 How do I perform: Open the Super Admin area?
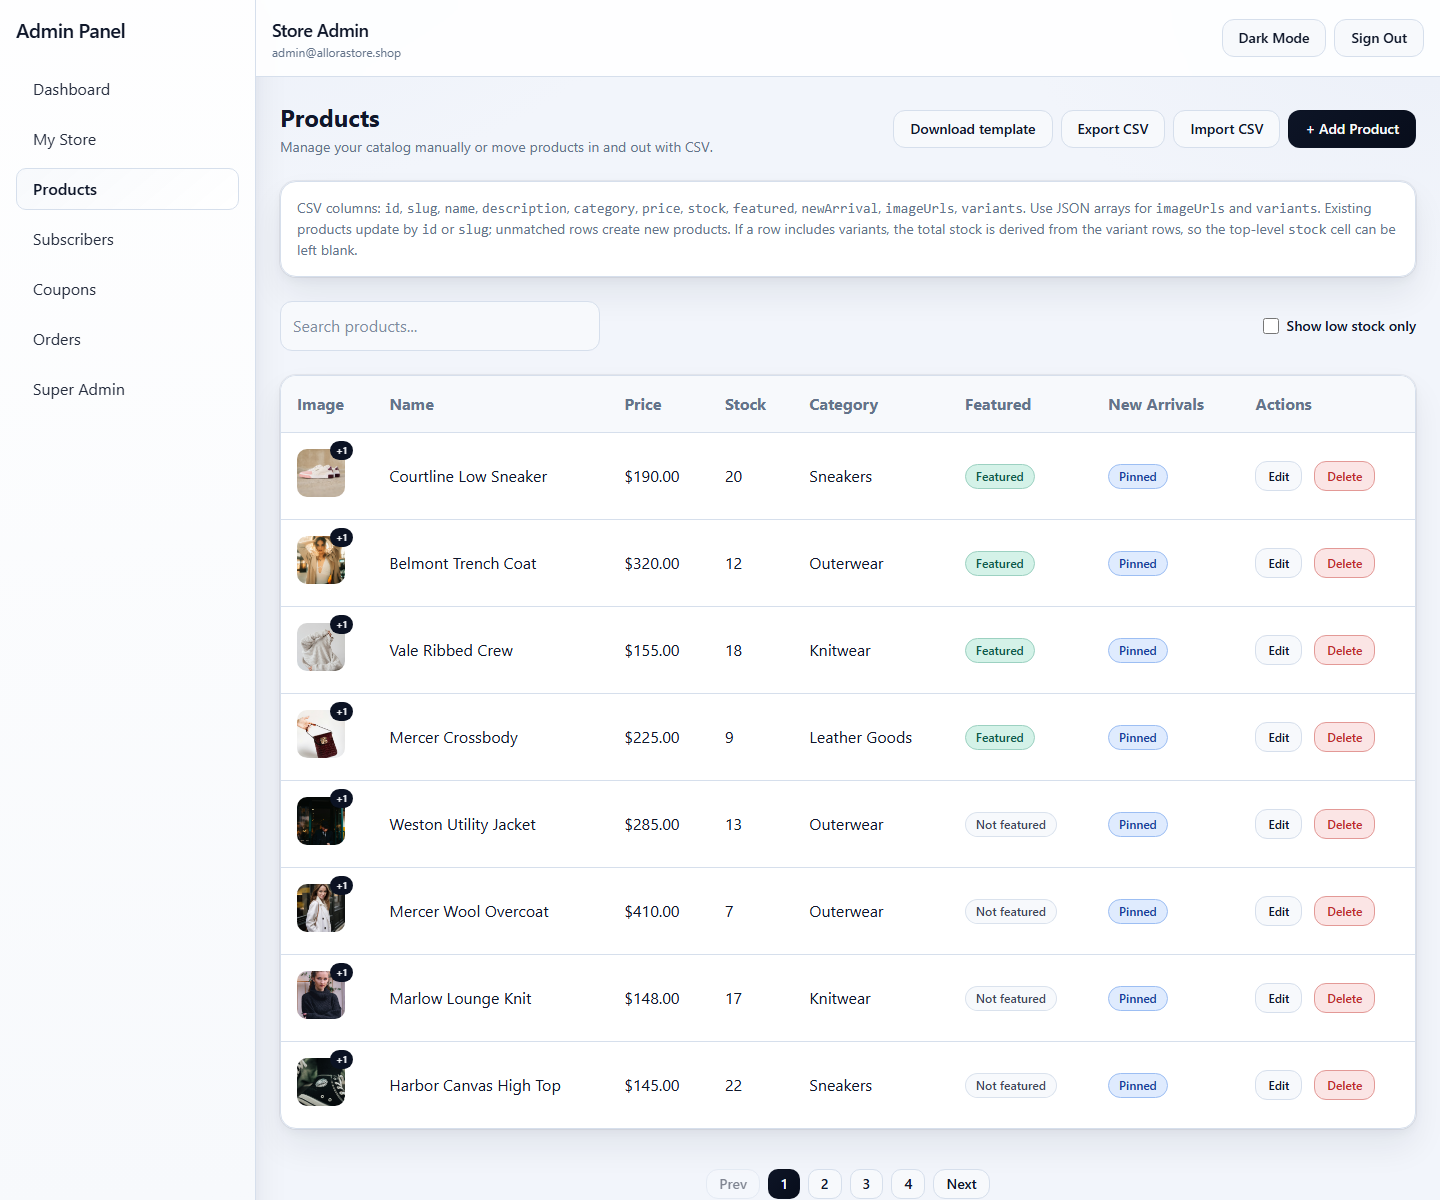tap(78, 389)
